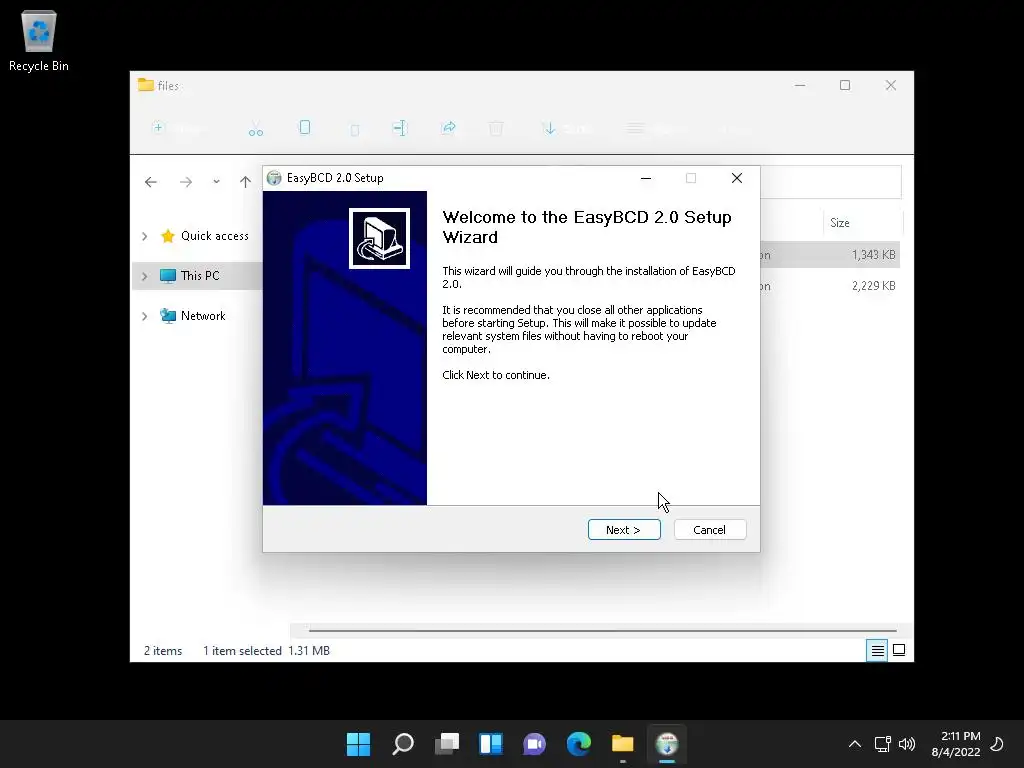The image size is (1024, 768).
Task: Open Task View from taskbar
Action: (447, 744)
